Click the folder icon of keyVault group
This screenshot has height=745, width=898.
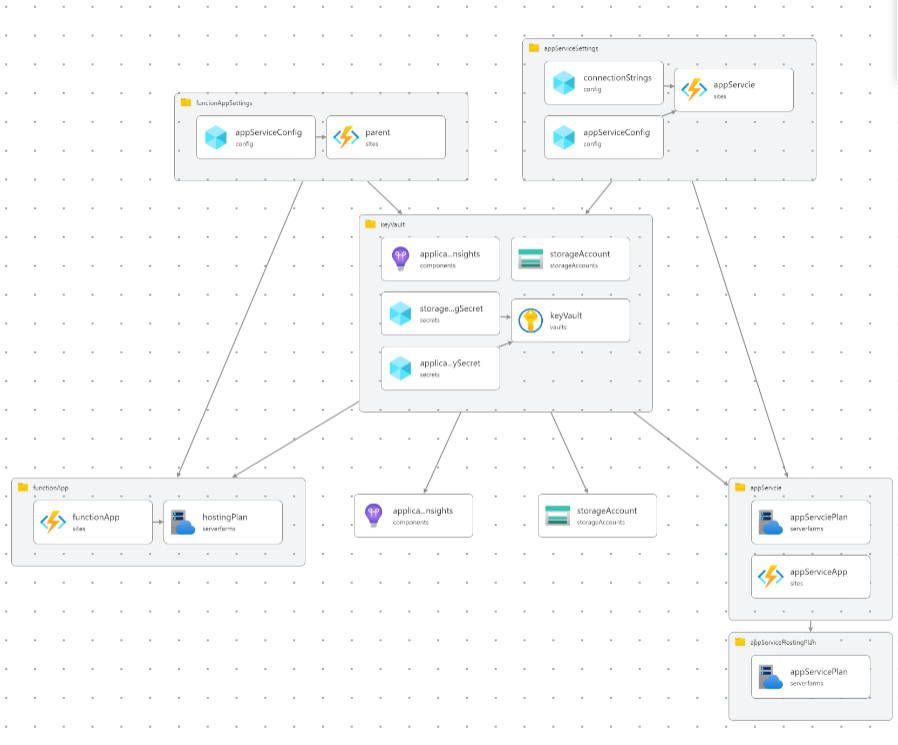point(371,224)
